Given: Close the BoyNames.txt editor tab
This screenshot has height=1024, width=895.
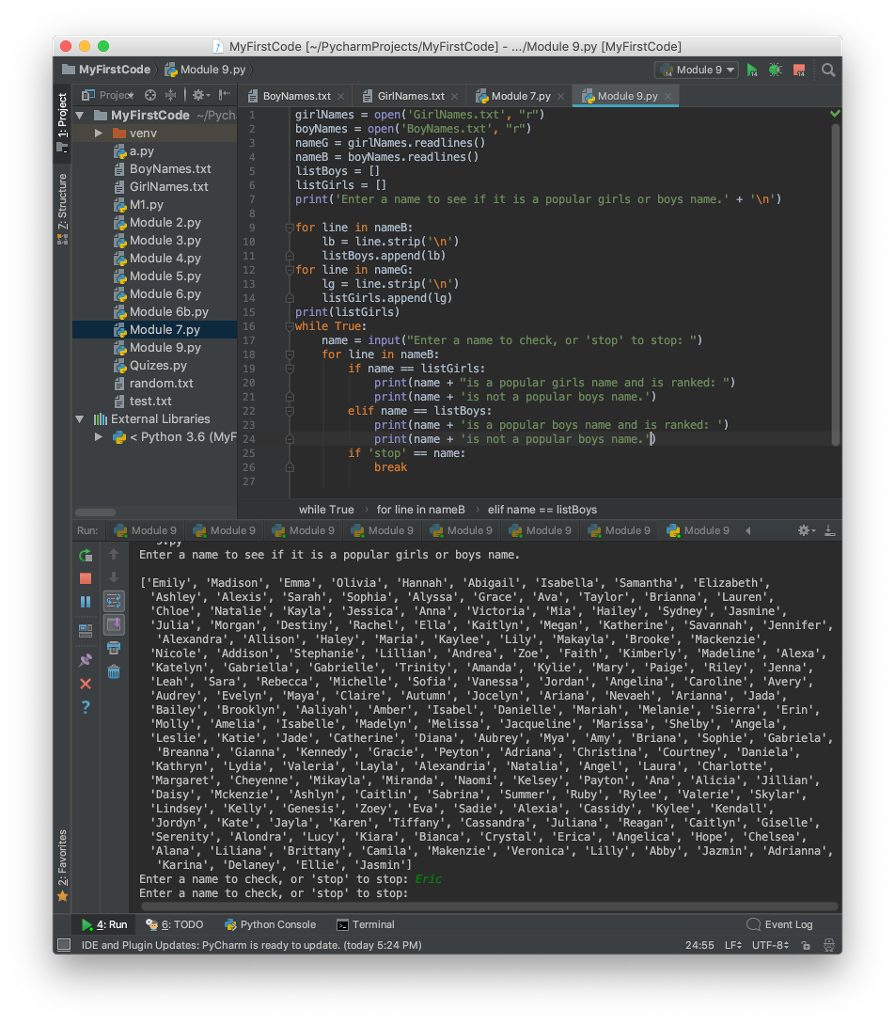Looking at the screenshot, I should click(340, 96).
